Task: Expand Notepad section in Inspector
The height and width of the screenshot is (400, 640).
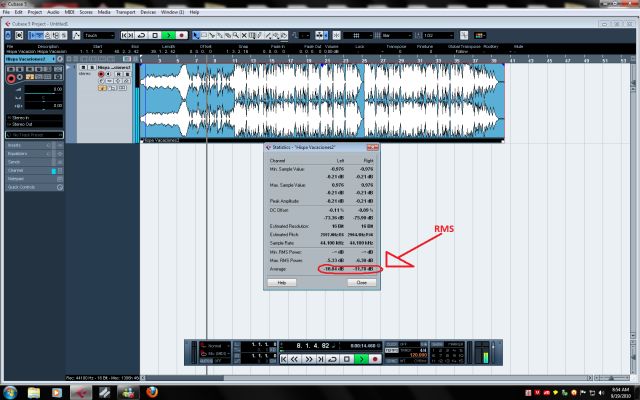Action: coord(34,179)
